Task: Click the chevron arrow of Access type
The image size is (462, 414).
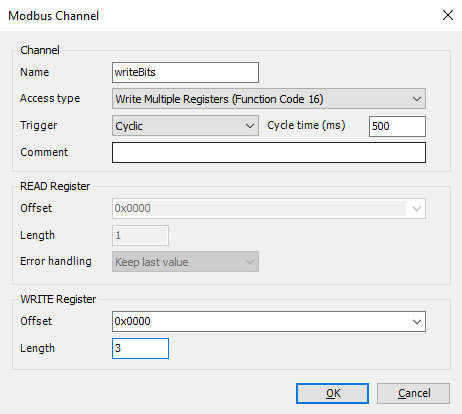Action: click(x=417, y=99)
